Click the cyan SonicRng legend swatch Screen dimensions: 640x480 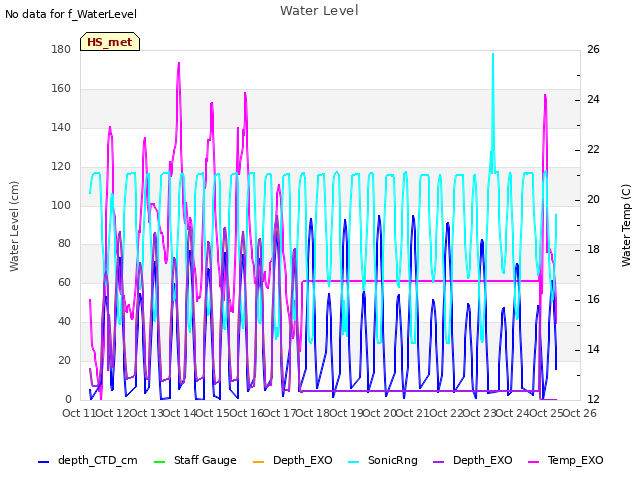click(354, 462)
